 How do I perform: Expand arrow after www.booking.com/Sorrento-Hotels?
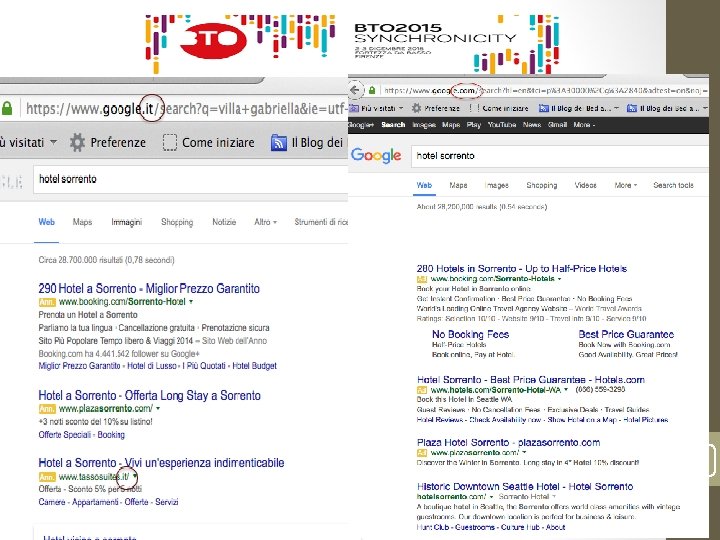coord(559,279)
